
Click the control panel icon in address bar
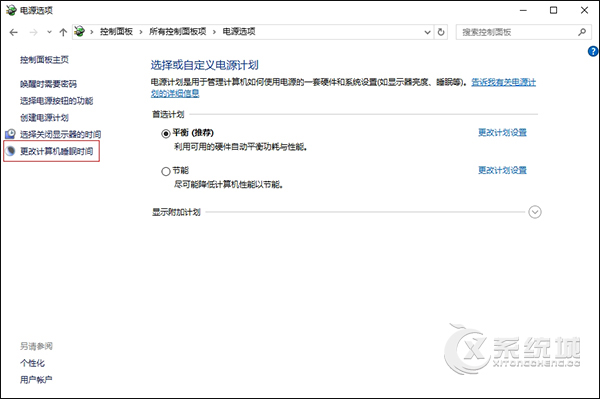(80, 32)
